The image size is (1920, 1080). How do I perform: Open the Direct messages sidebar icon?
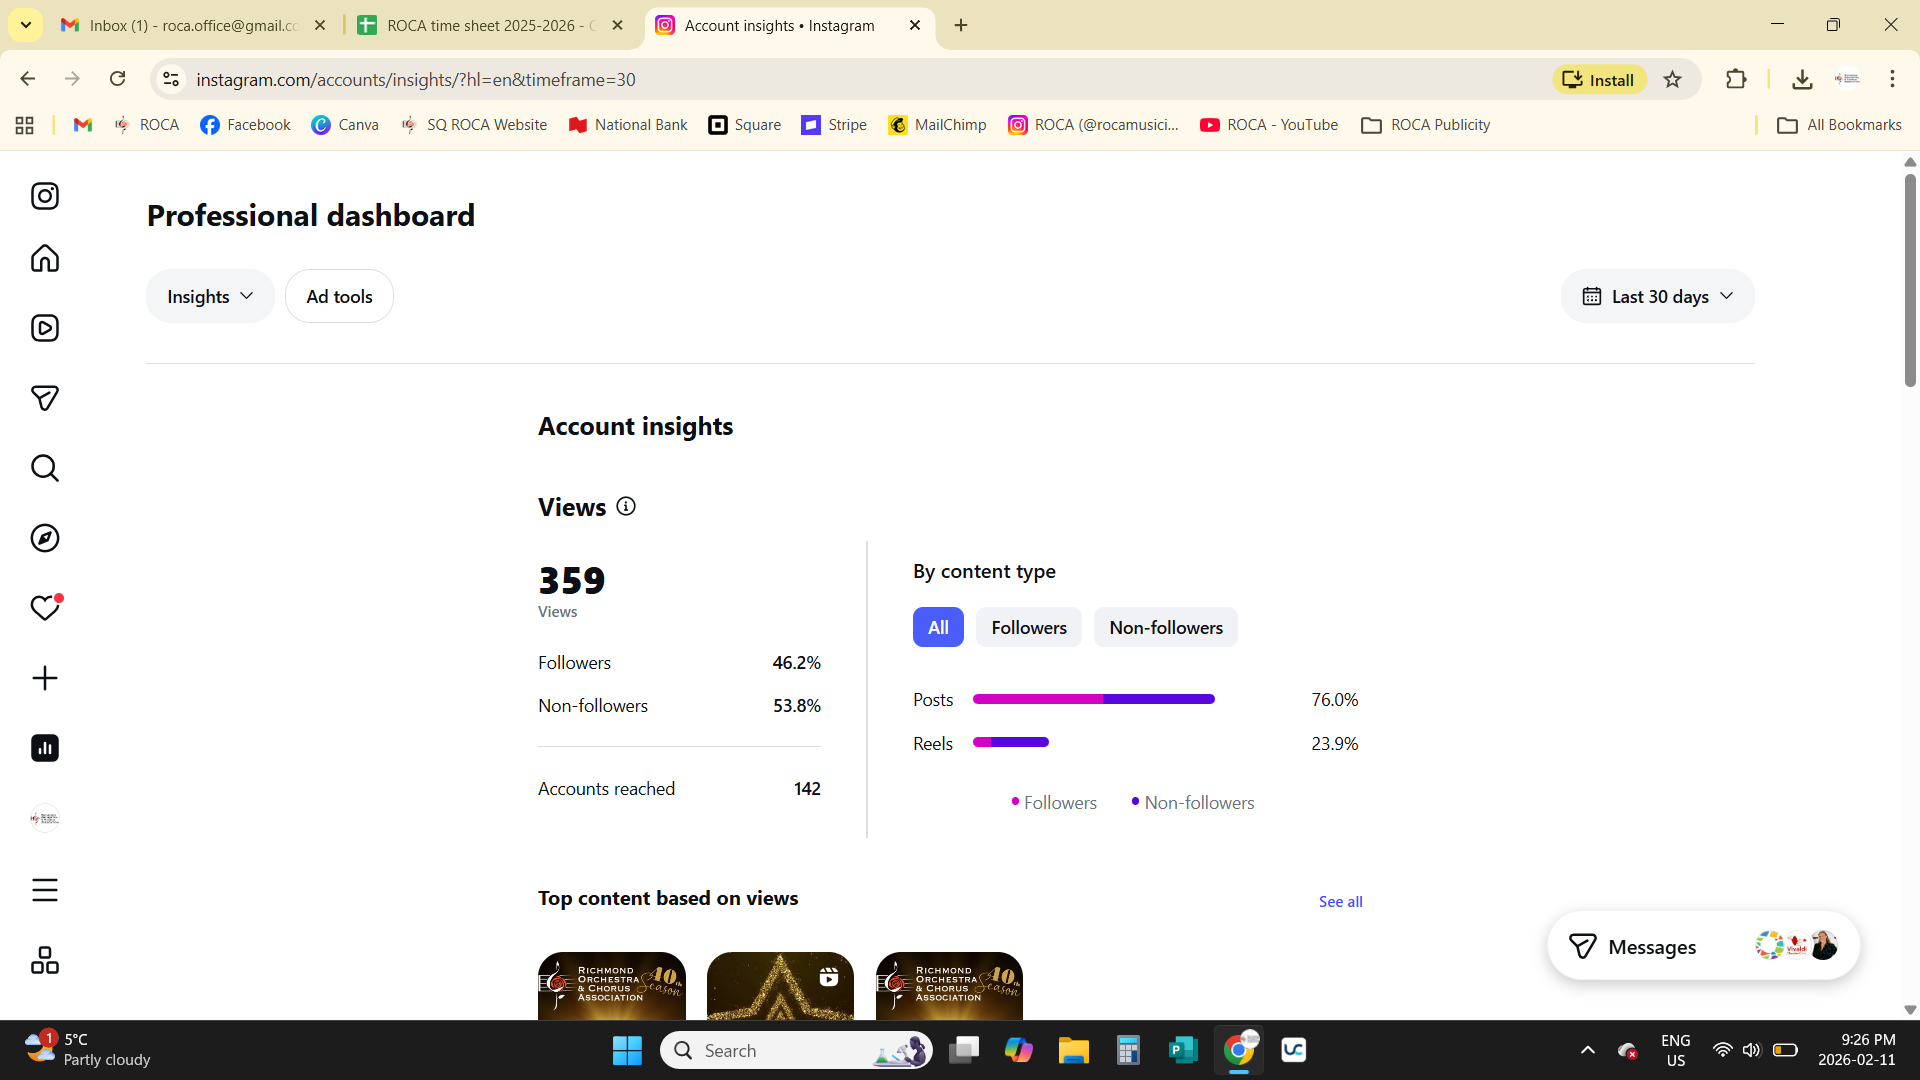[45, 398]
